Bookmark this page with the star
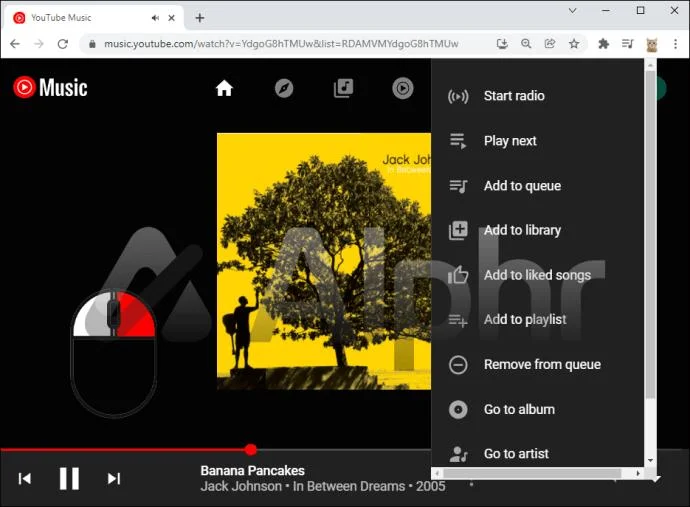This screenshot has height=507, width=690. pyautogui.click(x=574, y=44)
